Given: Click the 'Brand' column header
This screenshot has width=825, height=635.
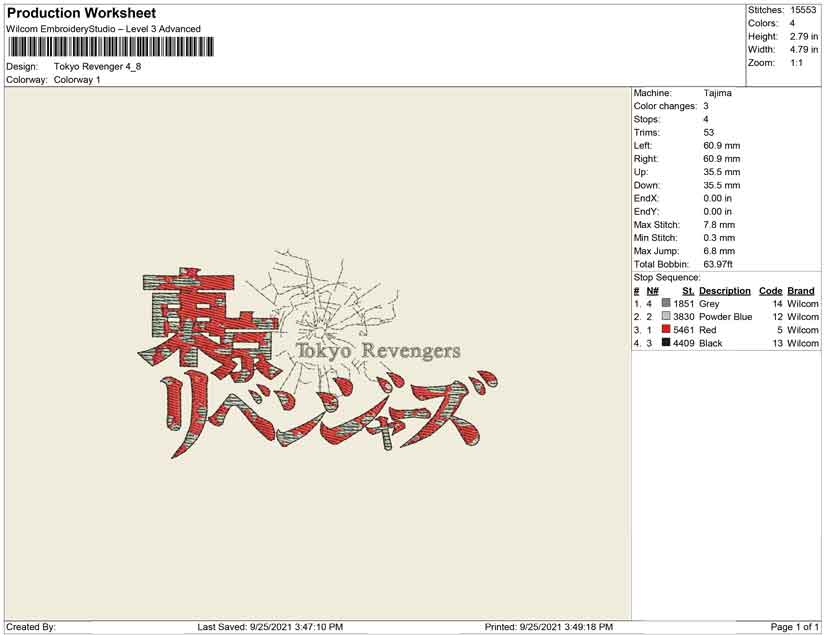Looking at the screenshot, I should click(801, 291).
